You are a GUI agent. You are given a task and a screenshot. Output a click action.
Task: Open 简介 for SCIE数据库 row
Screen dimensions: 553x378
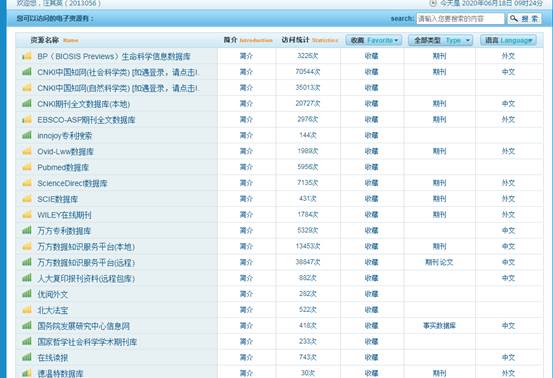click(x=246, y=199)
